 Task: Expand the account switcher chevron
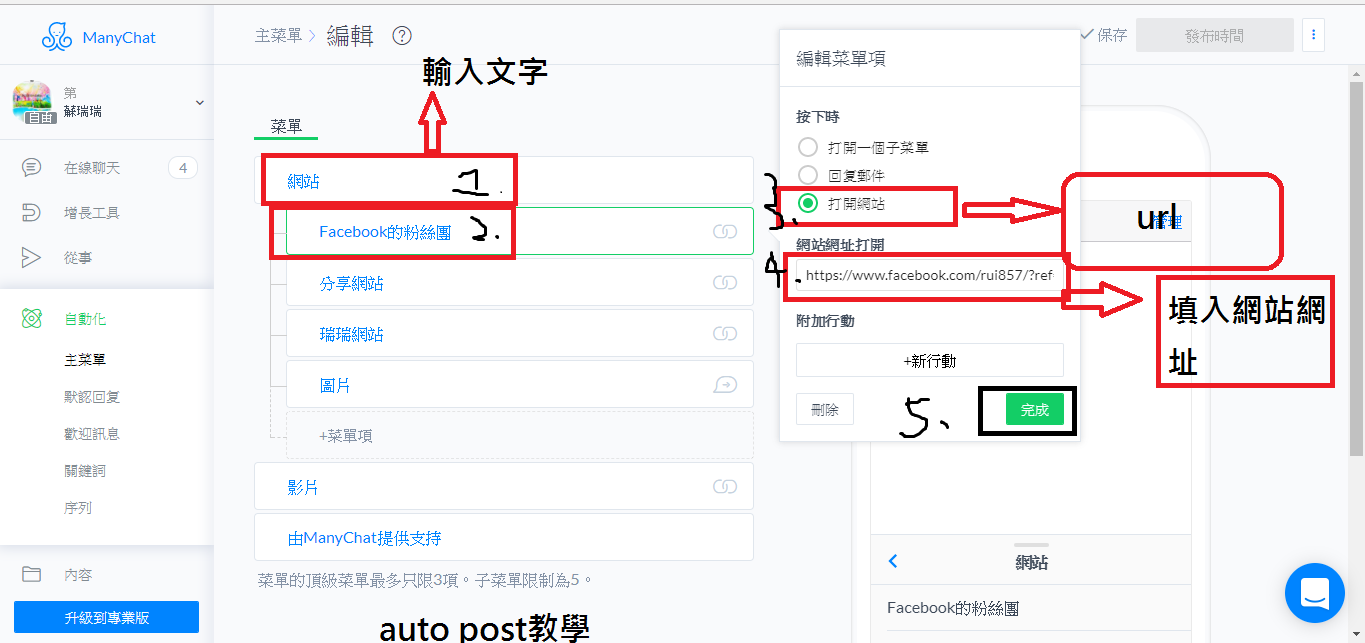(199, 102)
